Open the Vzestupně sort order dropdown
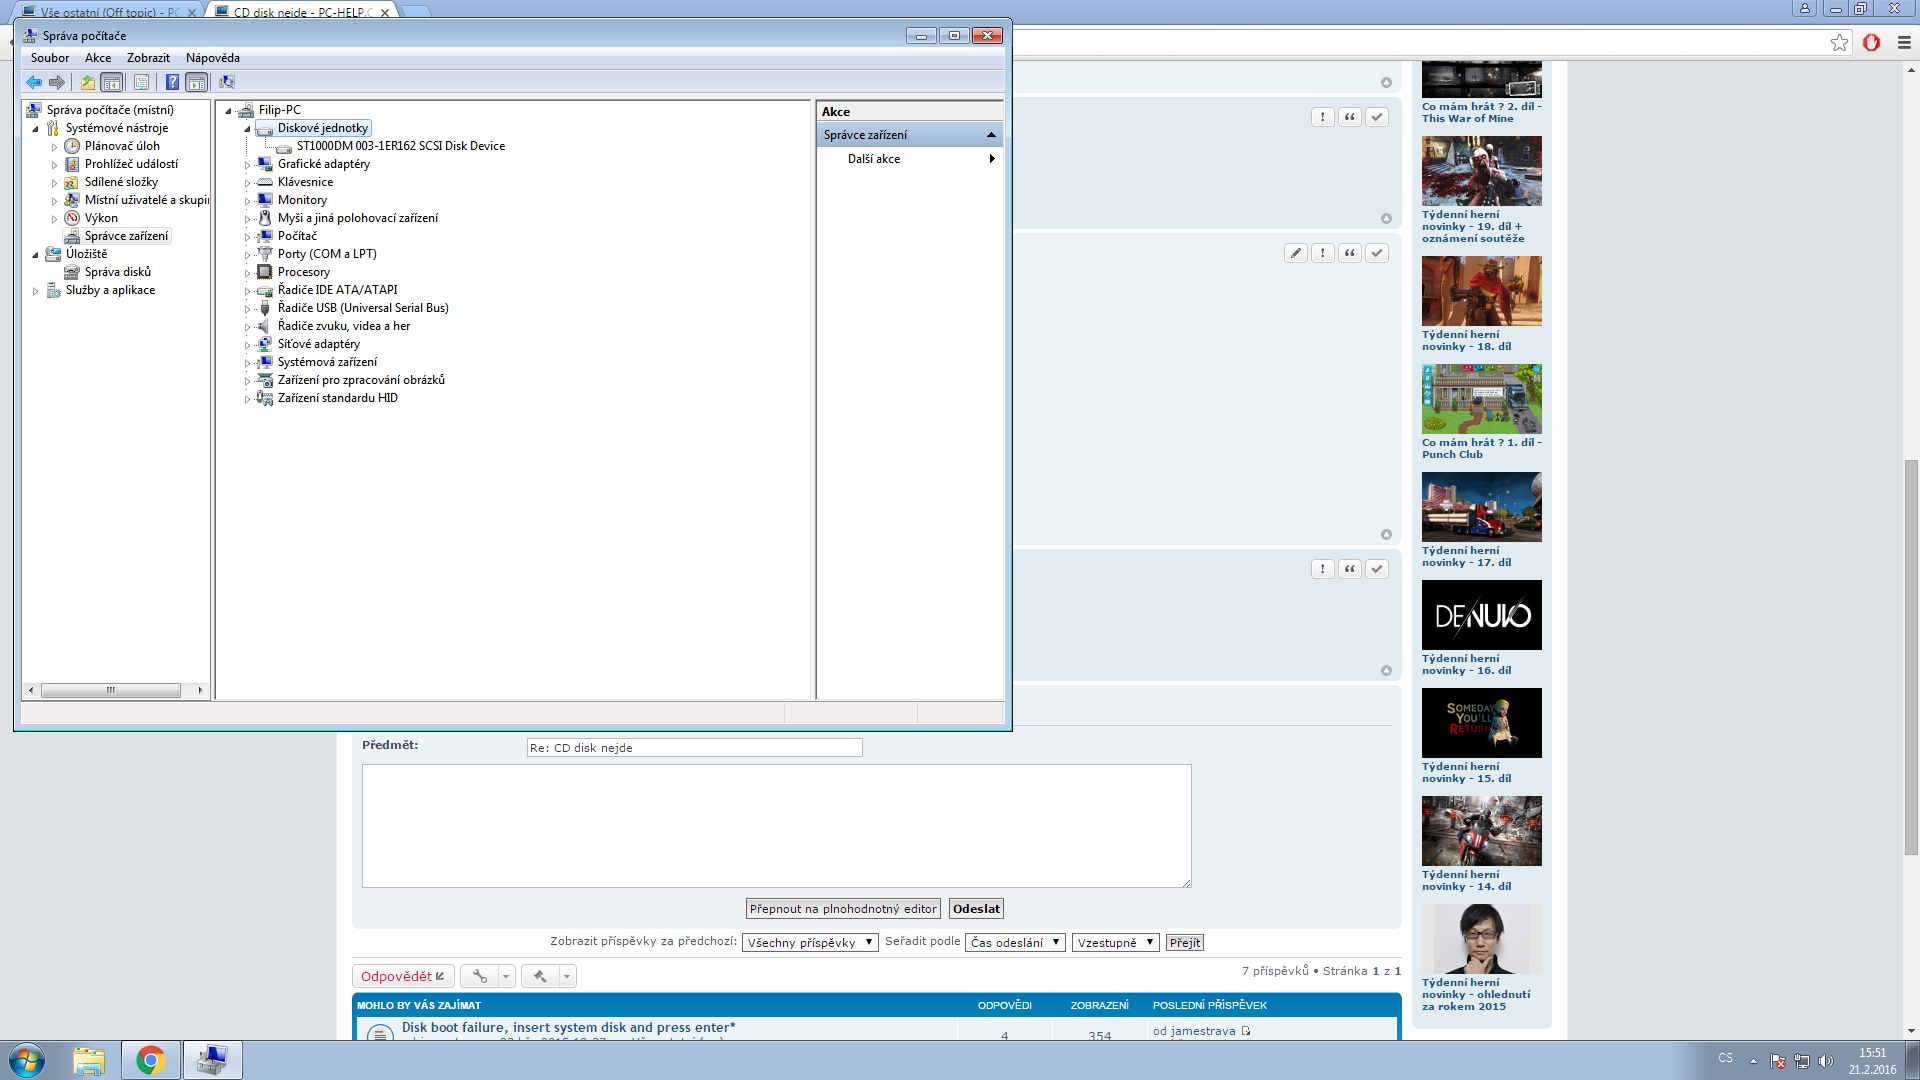1920x1080 pixels. [x=1115, y=943]
